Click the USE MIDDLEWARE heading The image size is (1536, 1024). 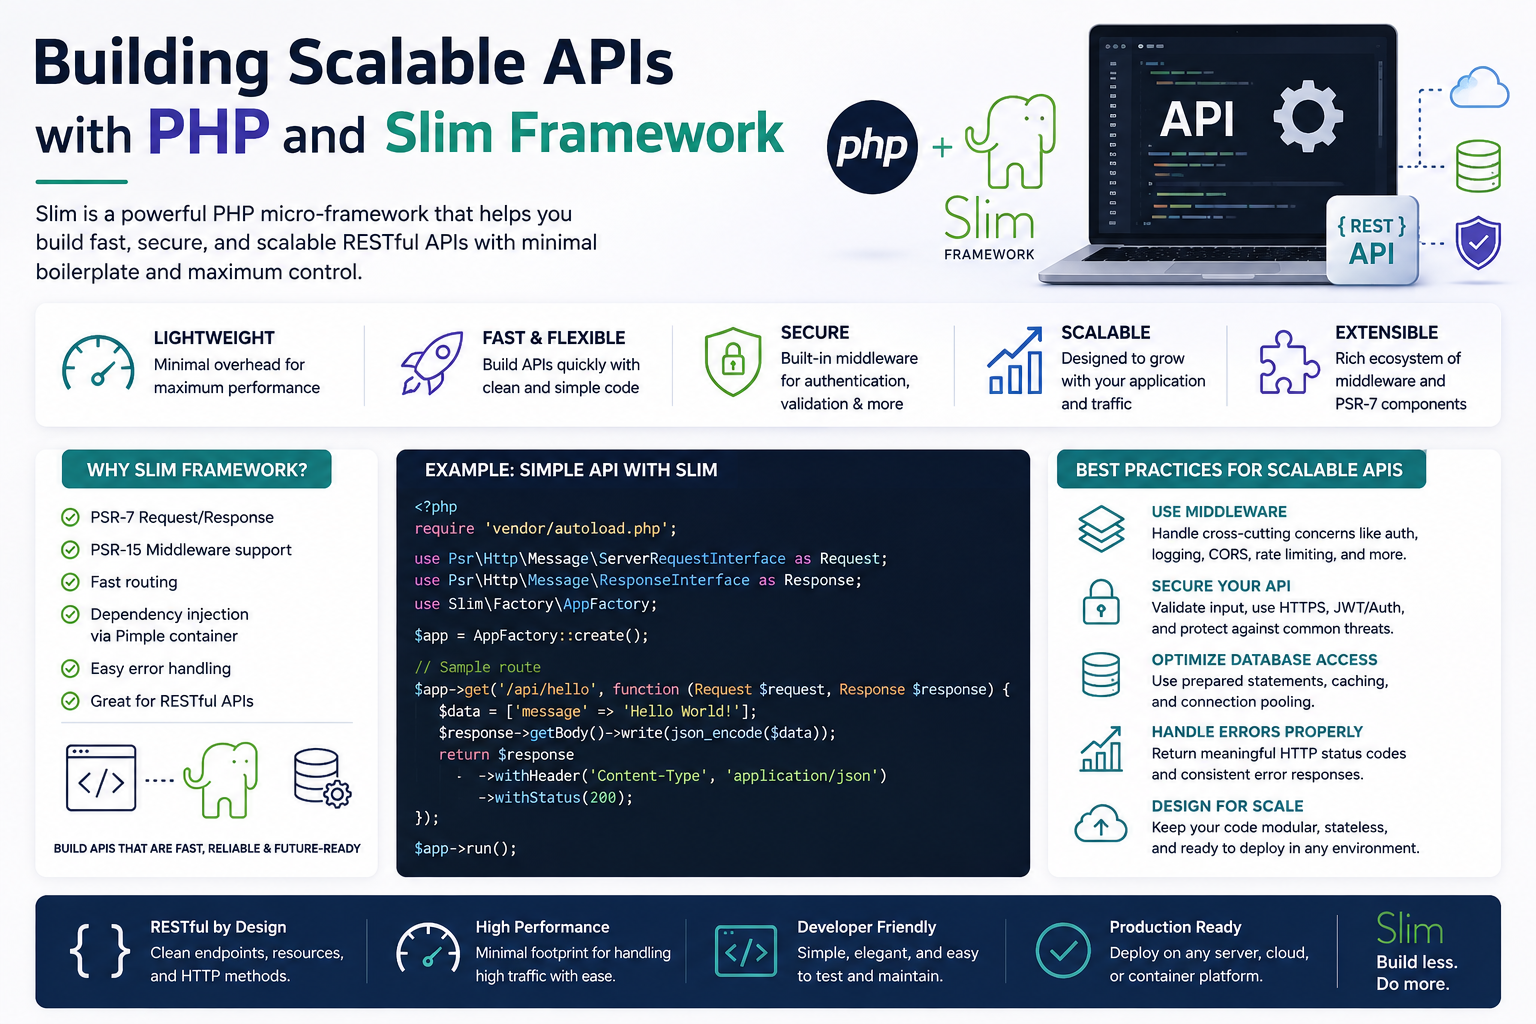pos(1219,511)
